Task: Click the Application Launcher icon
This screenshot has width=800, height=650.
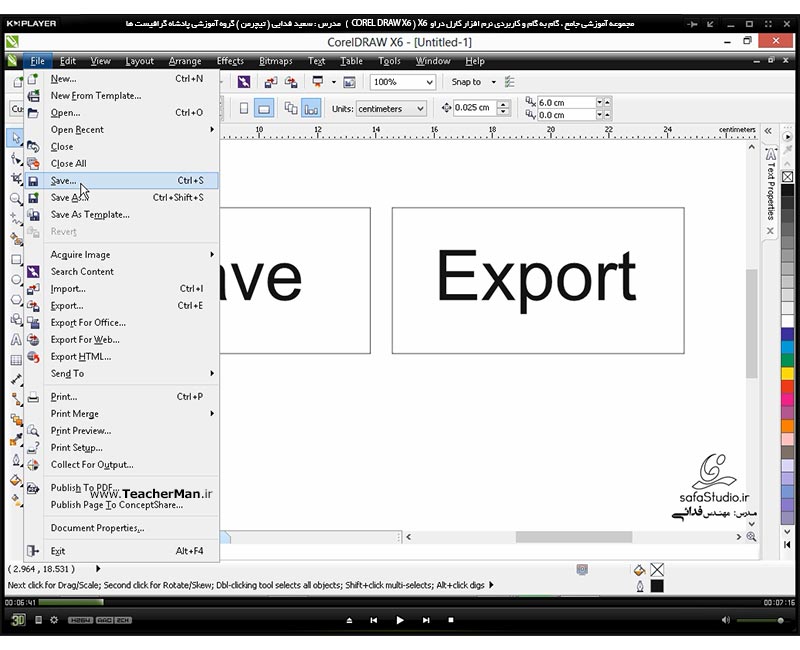Action: click(x=318, y=82)
